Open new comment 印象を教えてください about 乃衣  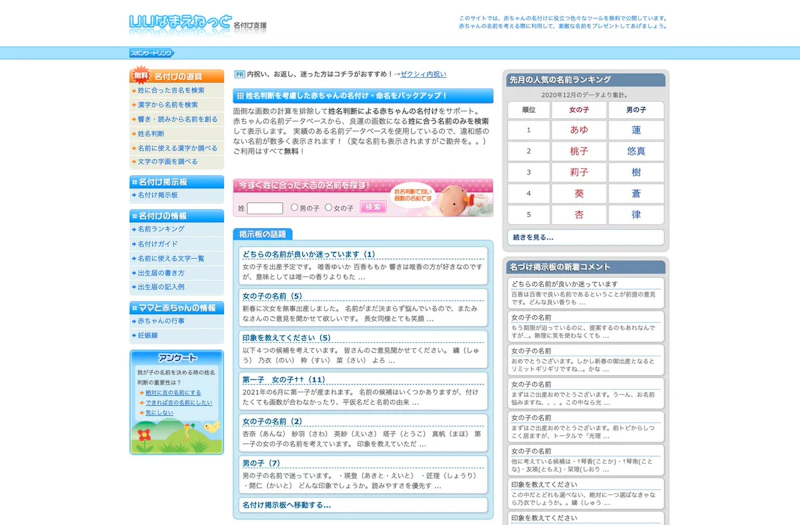click(x=586, y=493)
